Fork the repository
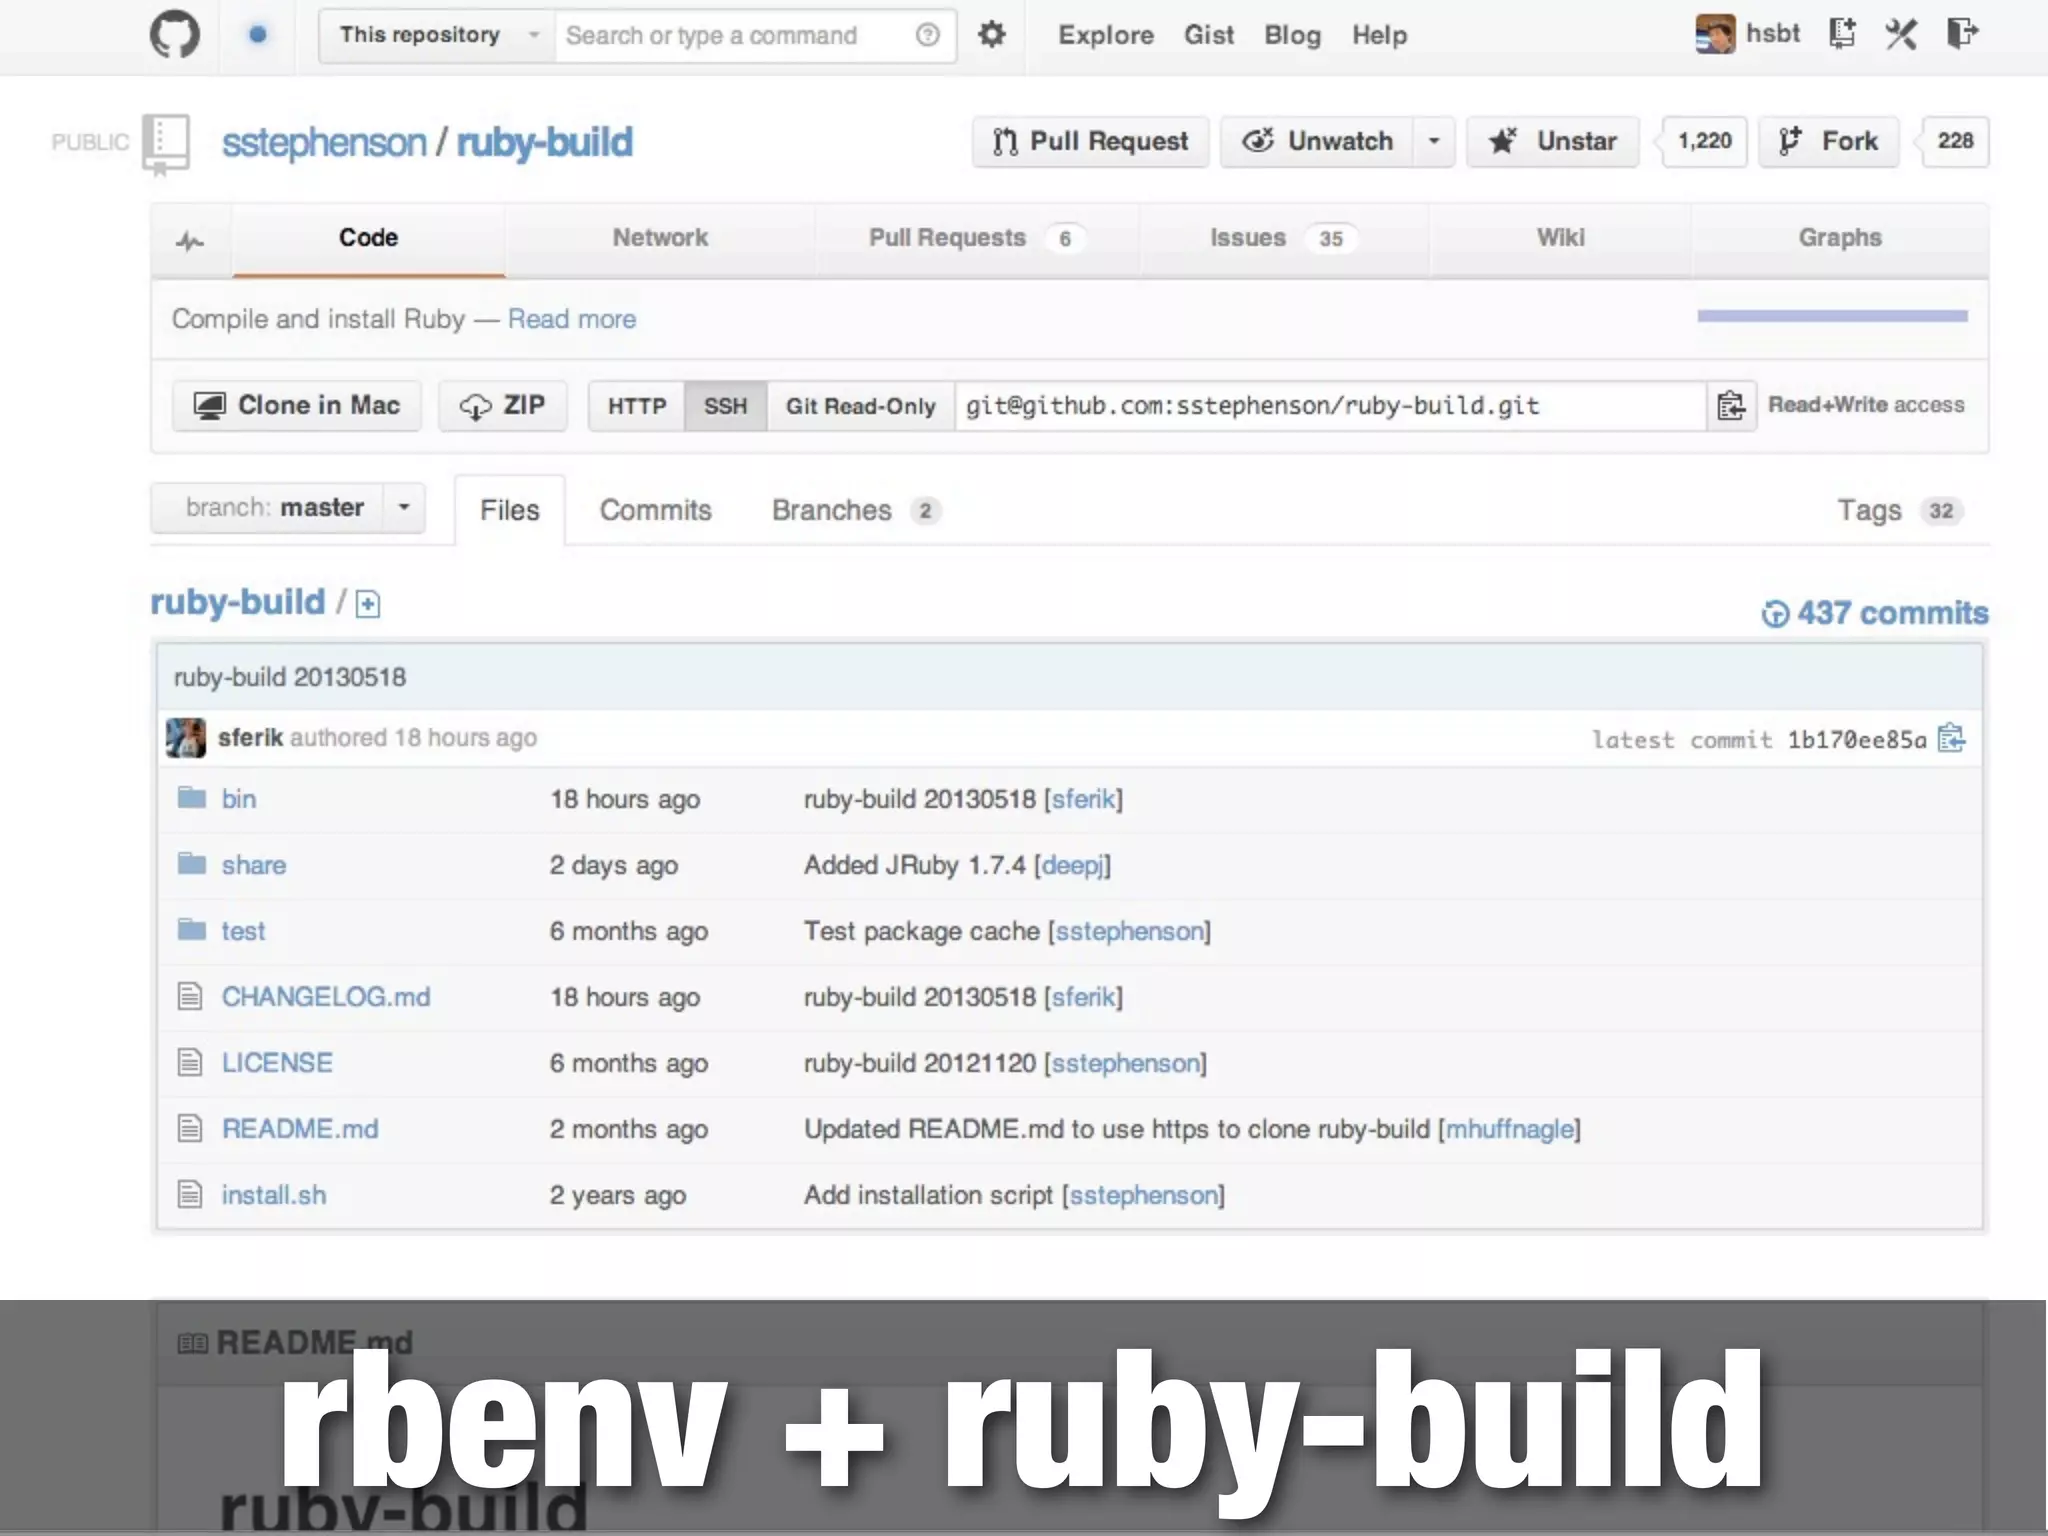 (x=1829, y=141)
